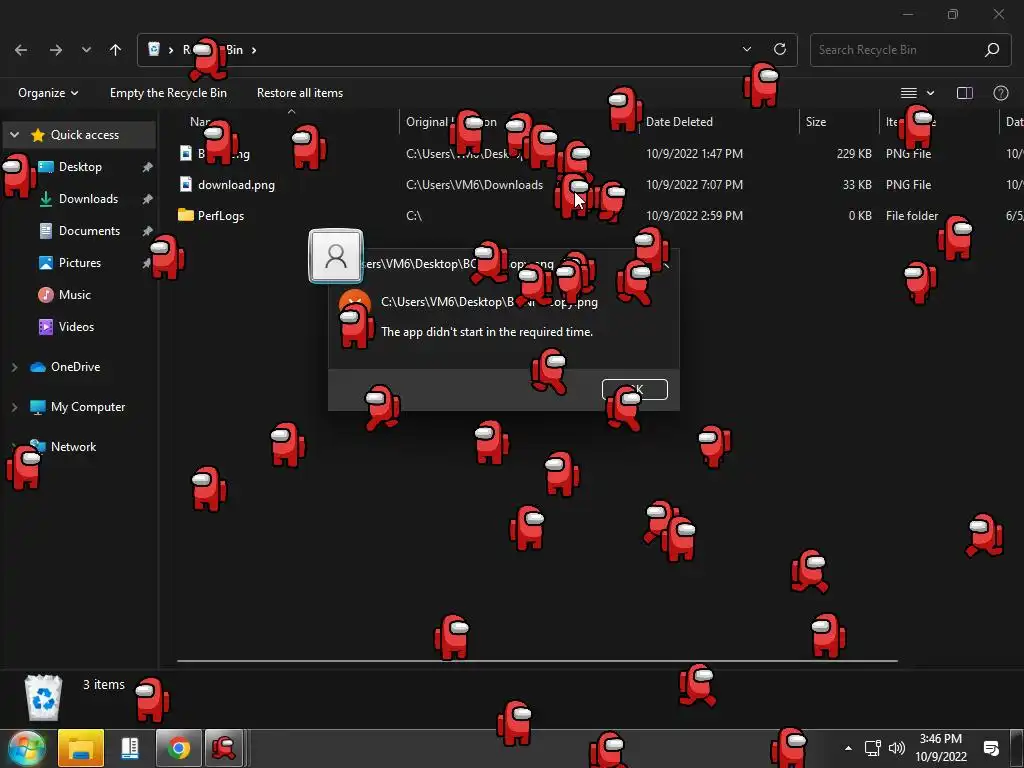
Task: Open Videos in navigation pane
Action: coord(76,327)
